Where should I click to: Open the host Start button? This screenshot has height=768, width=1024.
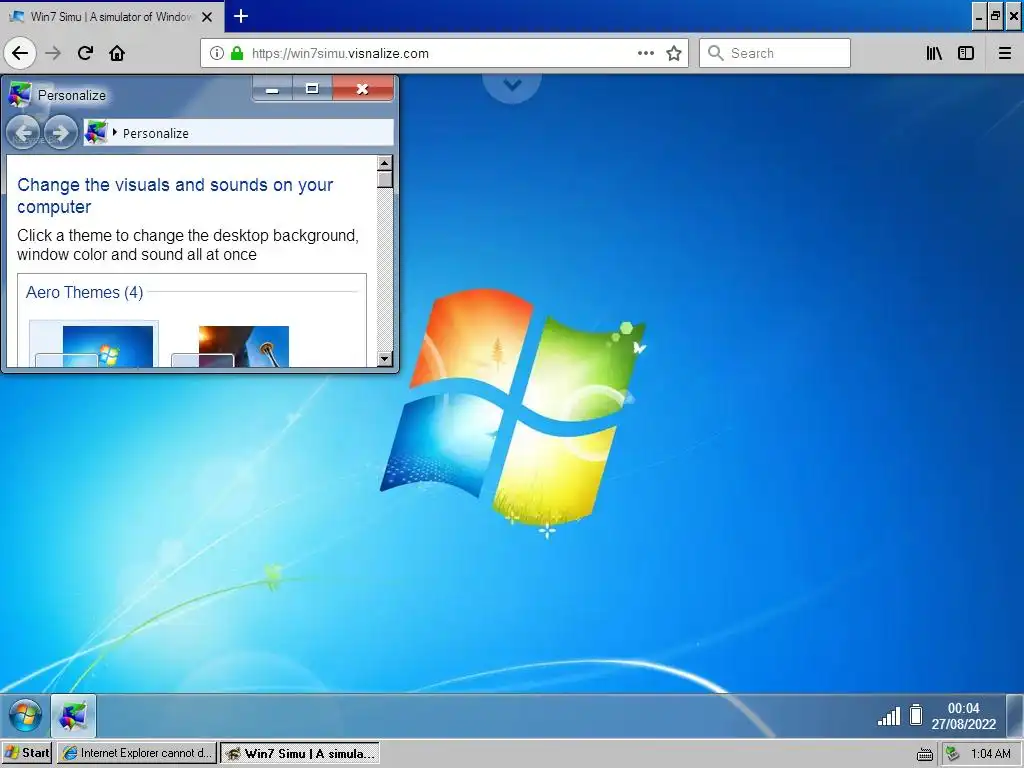[27, 753]
